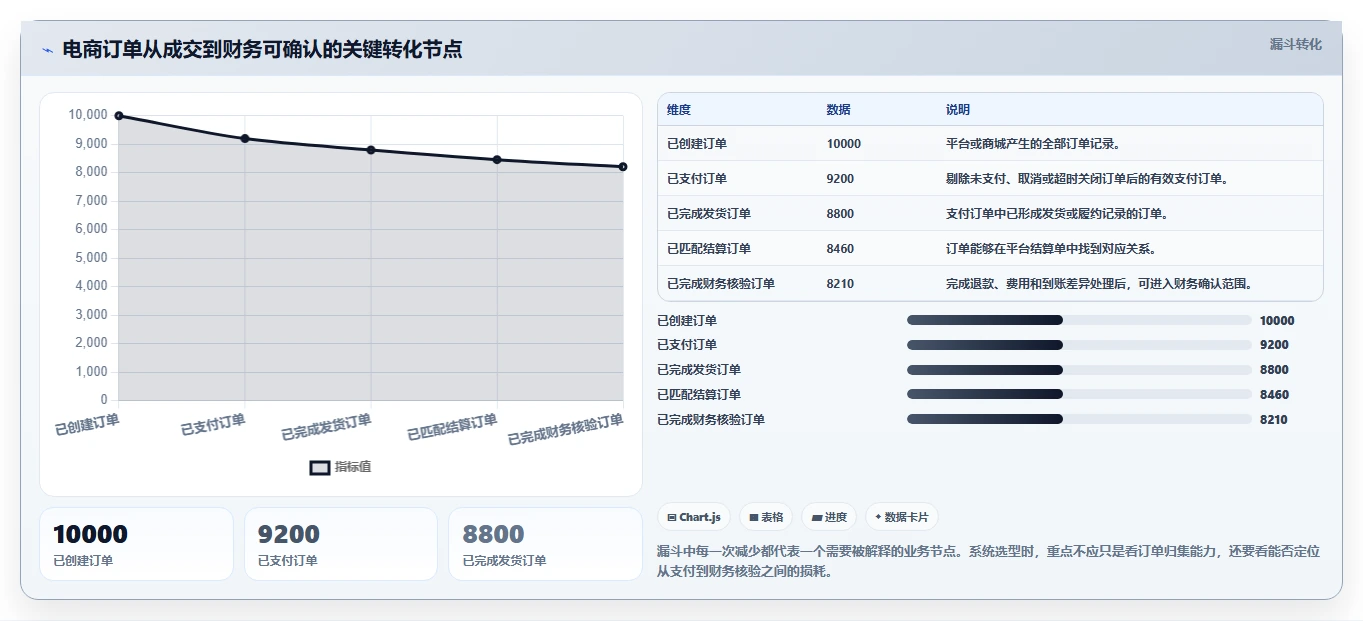1363x621 pixels.
Task: Click the chart data point for 已创建订单
Action: 119,116
